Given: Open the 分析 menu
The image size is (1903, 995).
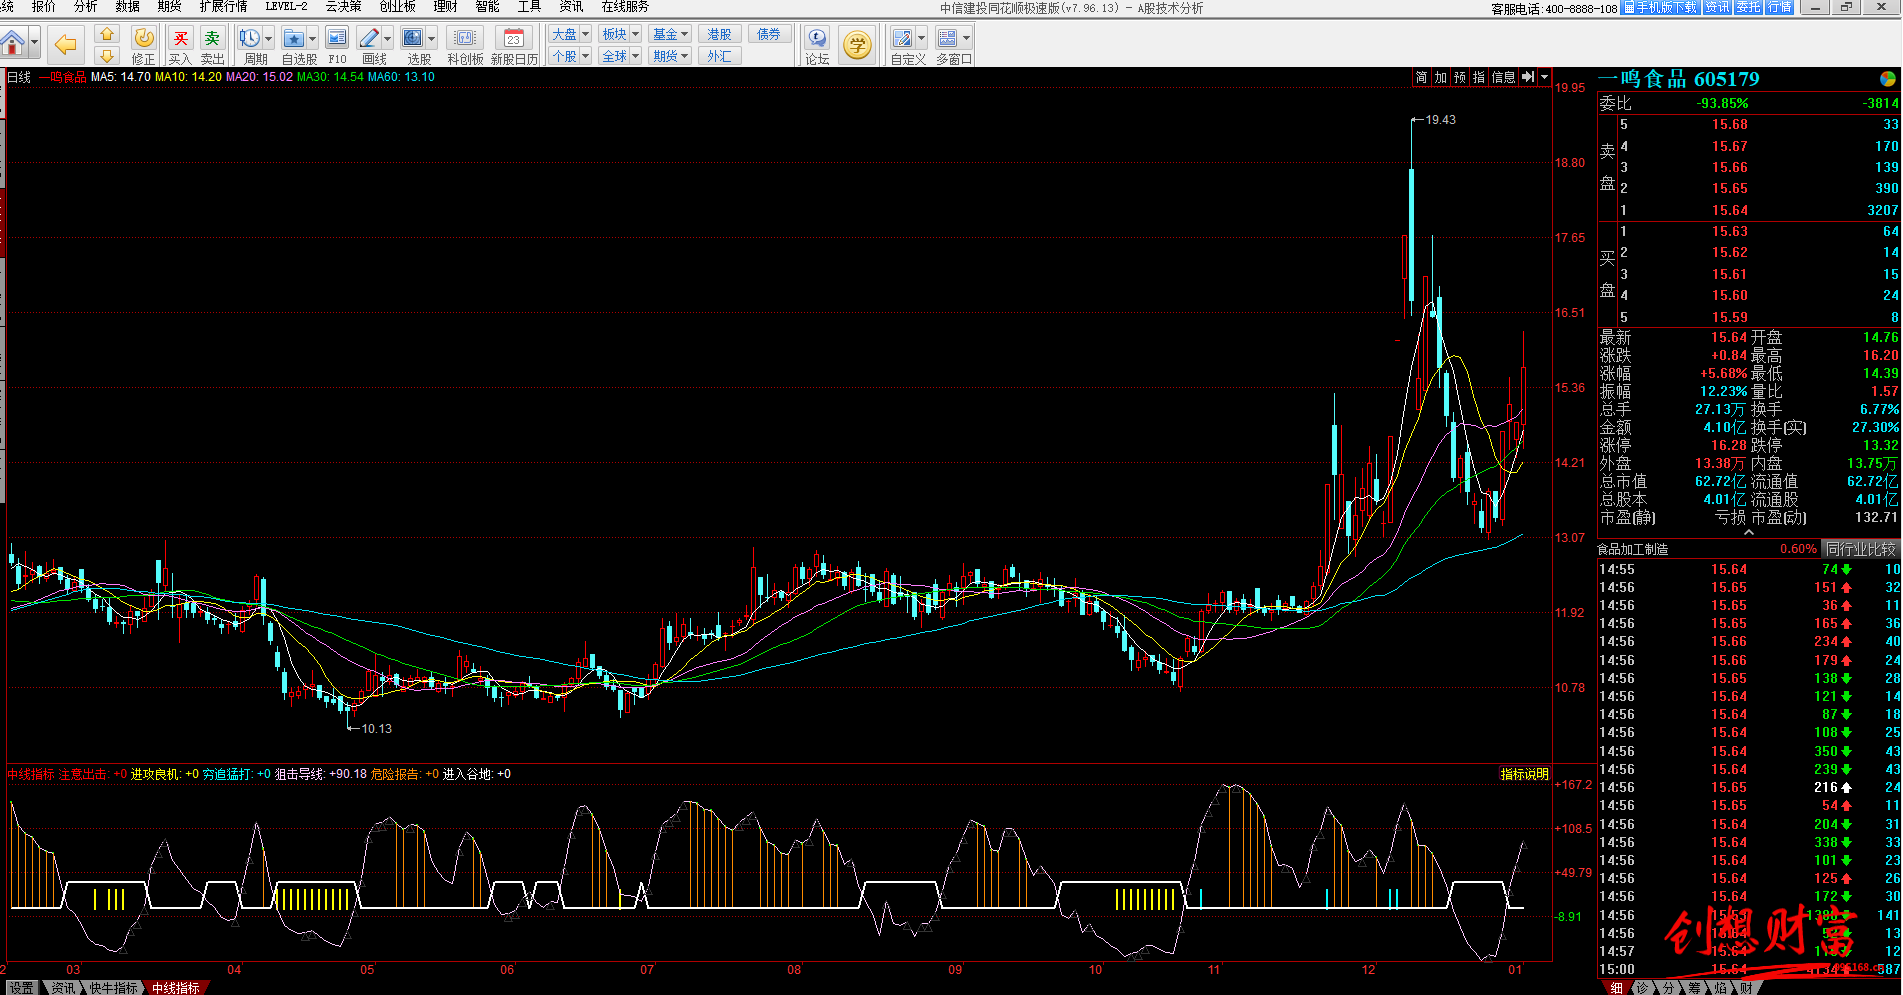Looking at the screenshot, I should tap(86, 7).
